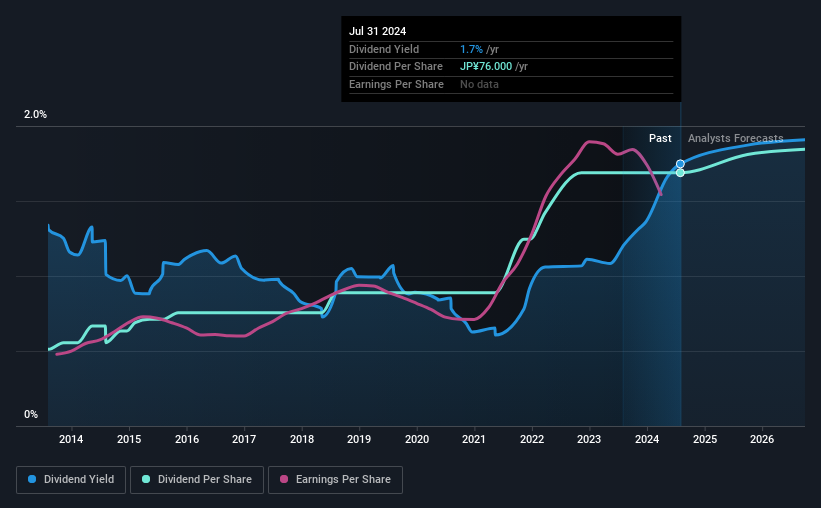Click the blue Dividend Yield marker dot
This screenshot has height=508, width=821.
[680, 164]
